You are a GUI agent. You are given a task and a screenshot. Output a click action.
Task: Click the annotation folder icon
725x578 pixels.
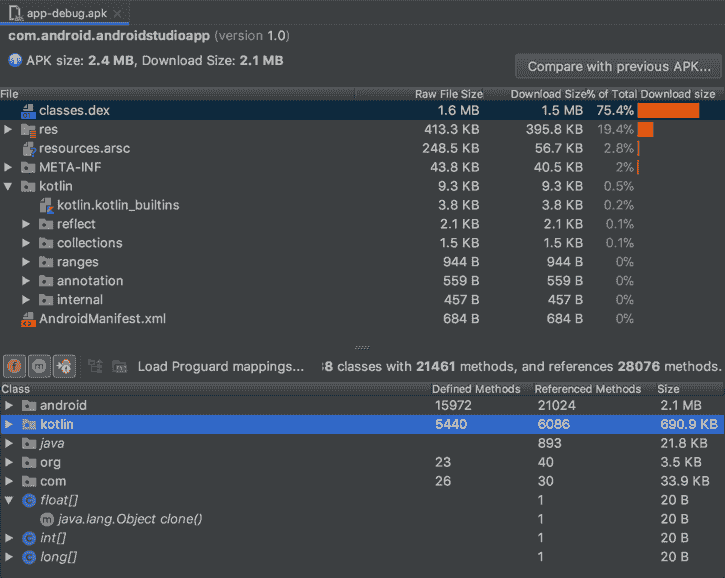coord(46,281)
